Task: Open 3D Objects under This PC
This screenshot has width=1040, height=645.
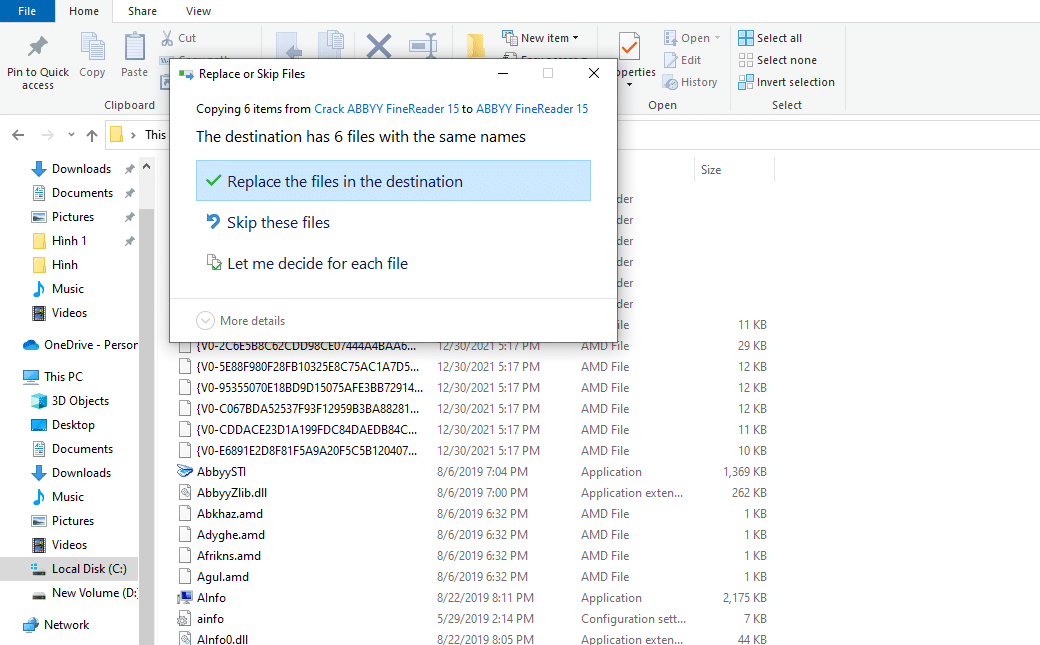Action: point(80,401)
